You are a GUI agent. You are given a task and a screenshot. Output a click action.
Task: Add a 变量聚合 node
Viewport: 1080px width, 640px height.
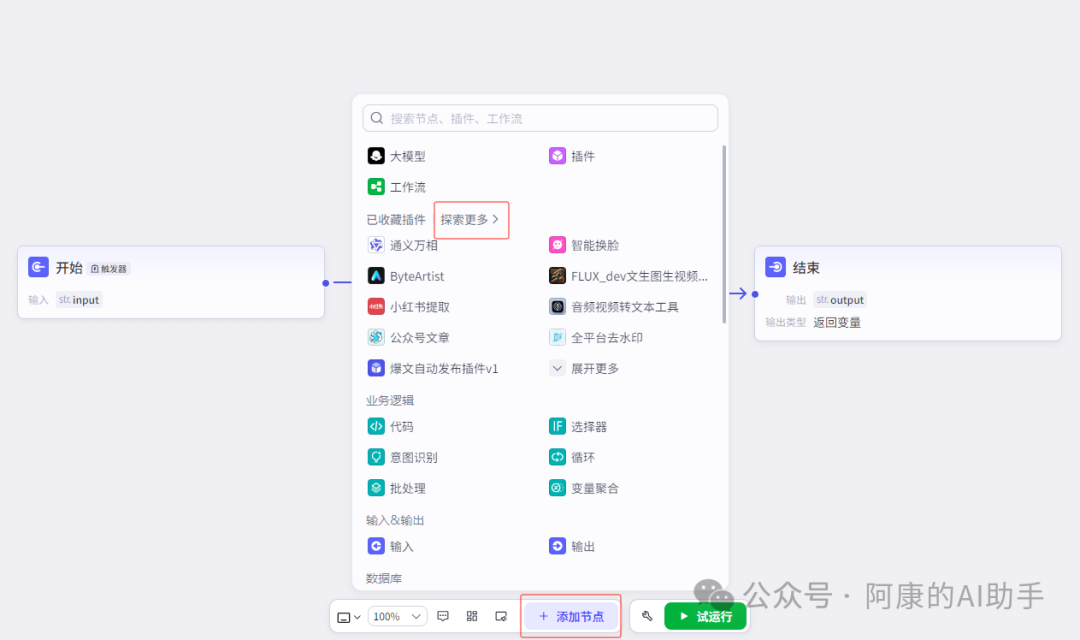coord(583,488)
